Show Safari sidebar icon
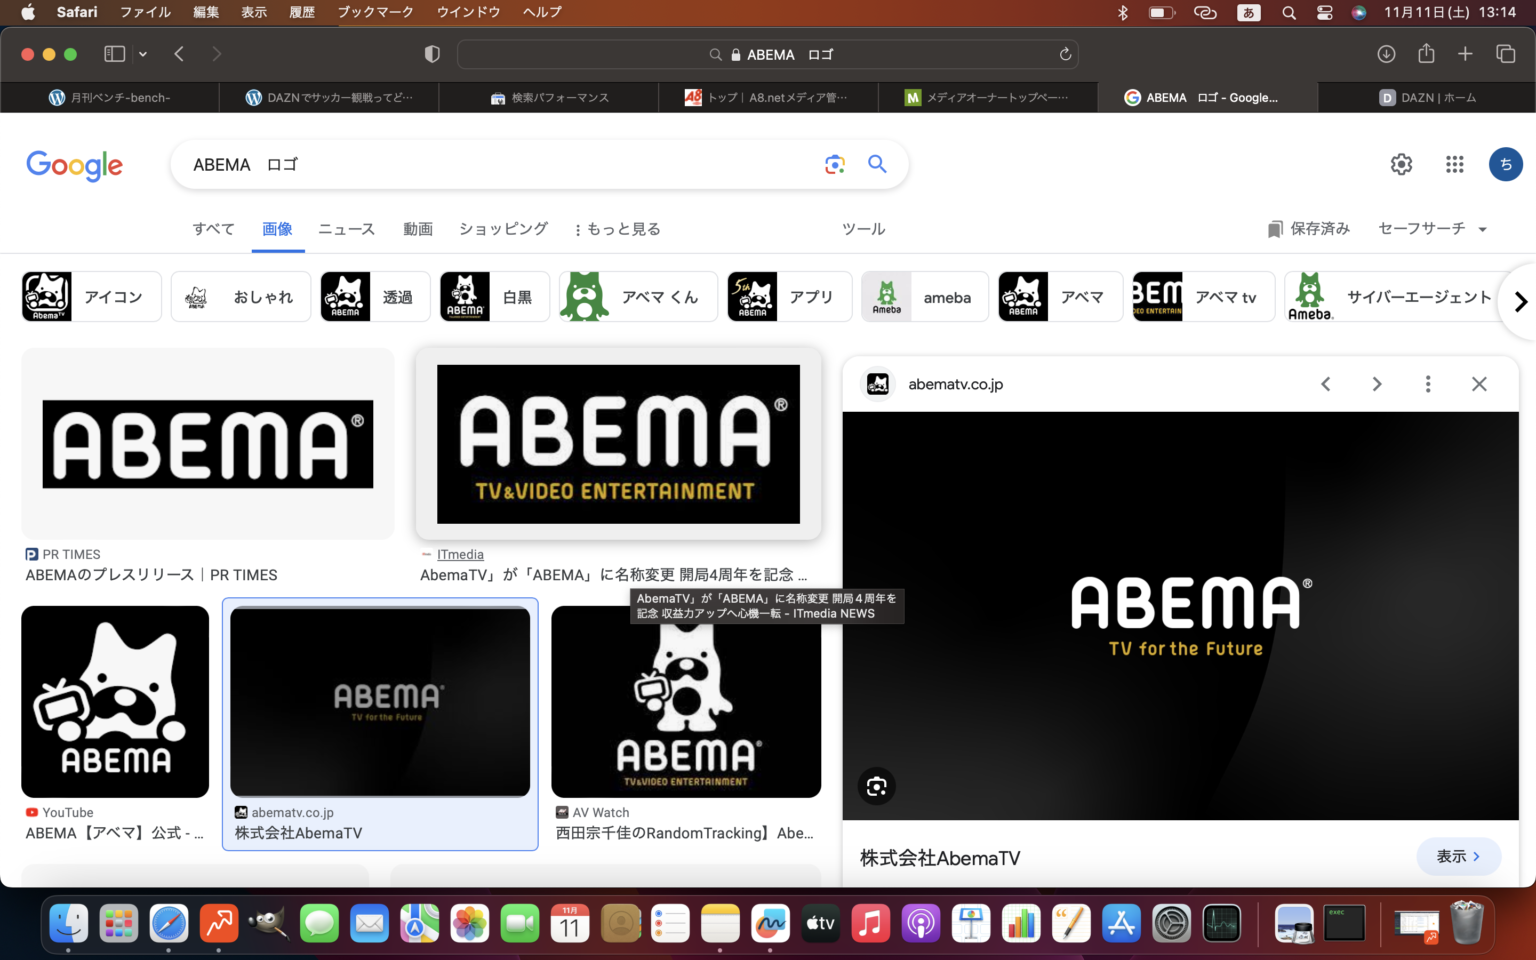1536x960 pixels. 115,54
